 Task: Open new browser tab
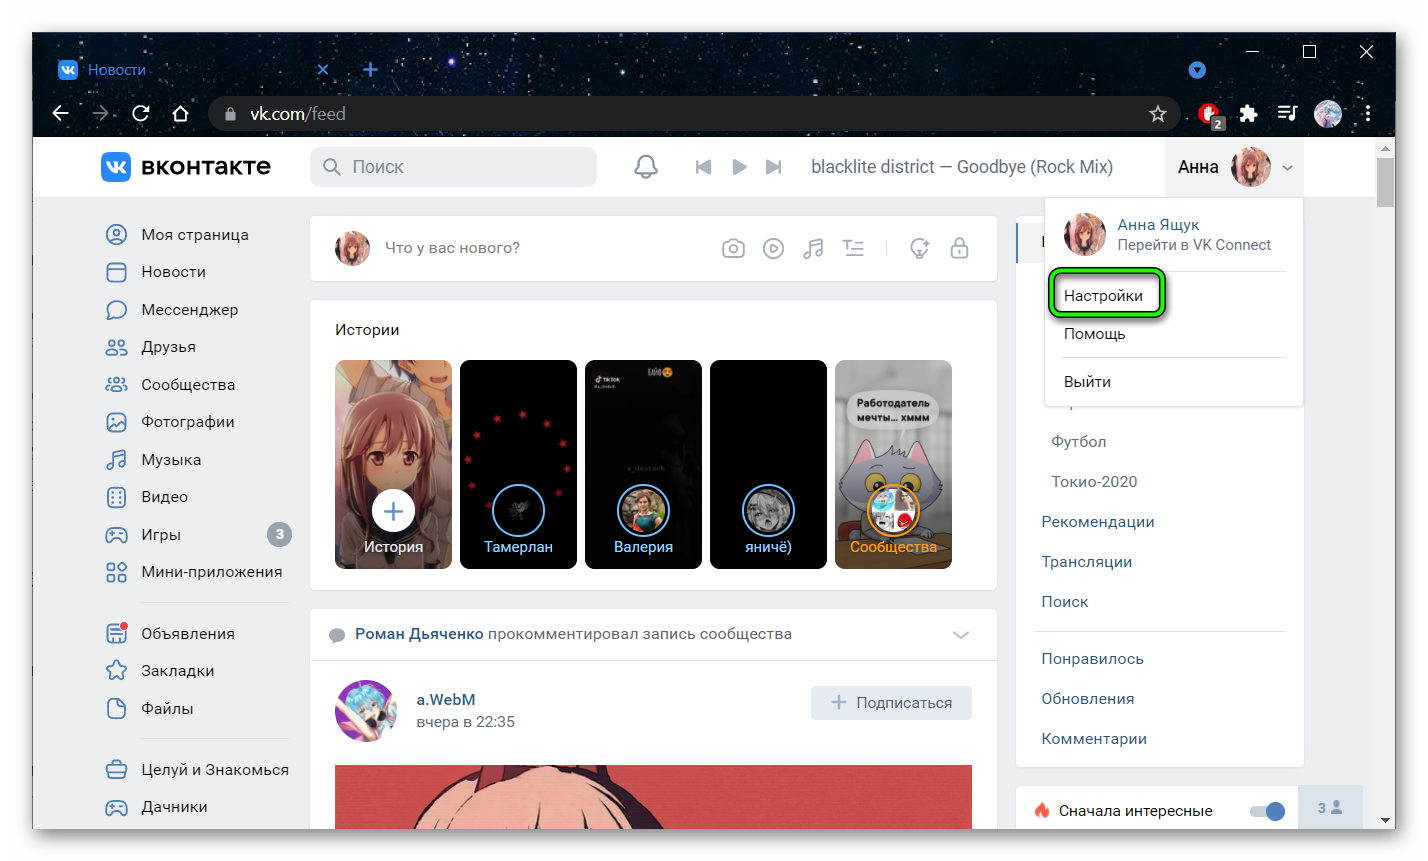370,70
